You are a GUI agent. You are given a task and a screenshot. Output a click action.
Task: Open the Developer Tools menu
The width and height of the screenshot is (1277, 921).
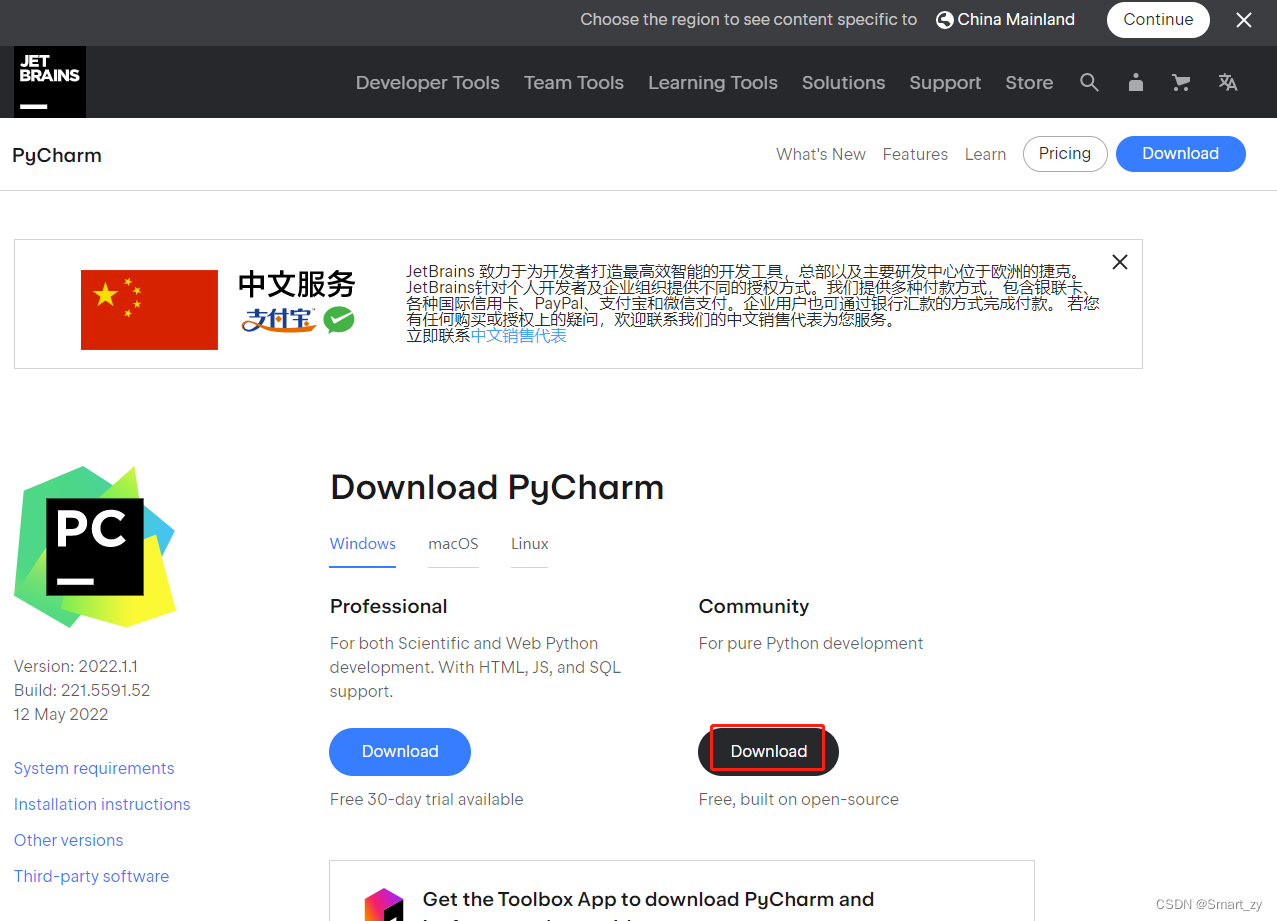point(427,83)
